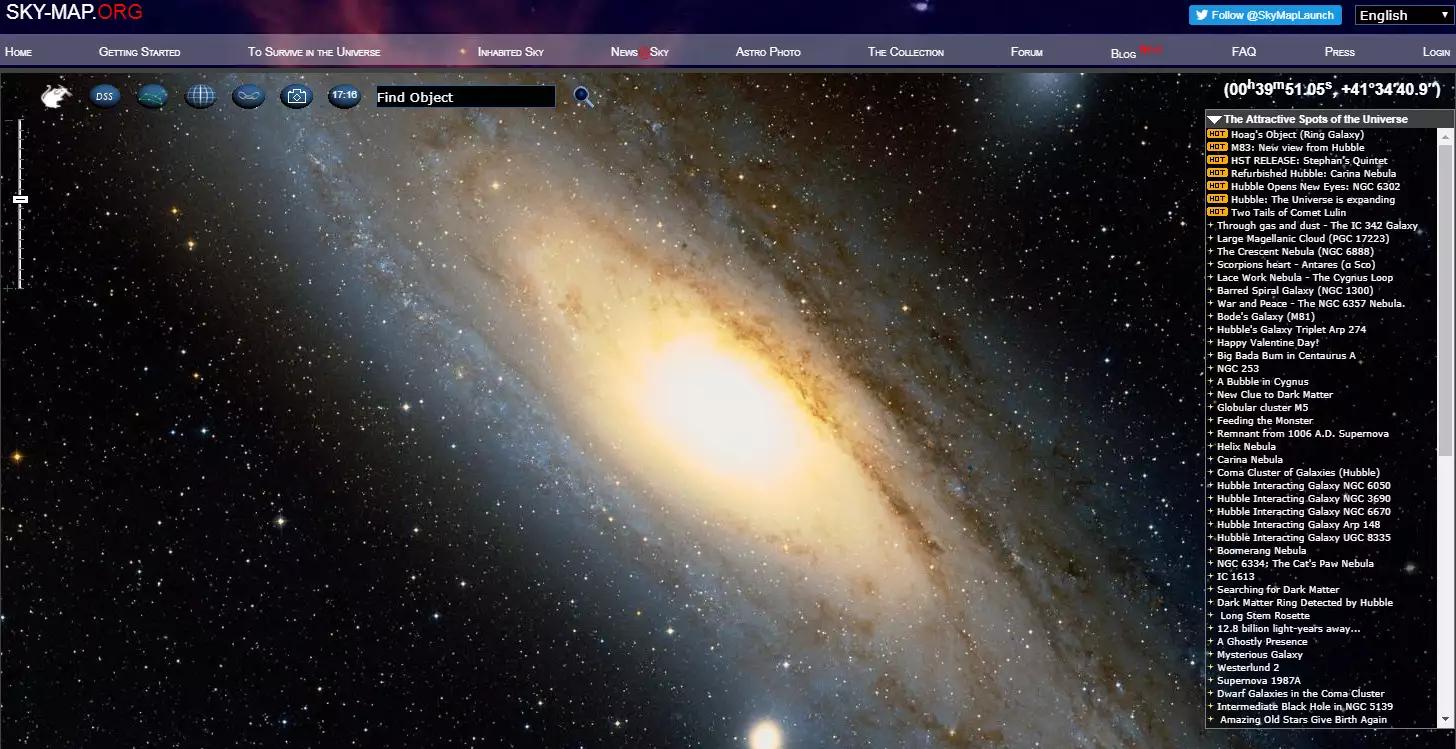1456x749 pixels.
Task: Select Big Bada Bum in Centaurus A
Action: [x=1286, y=355]
